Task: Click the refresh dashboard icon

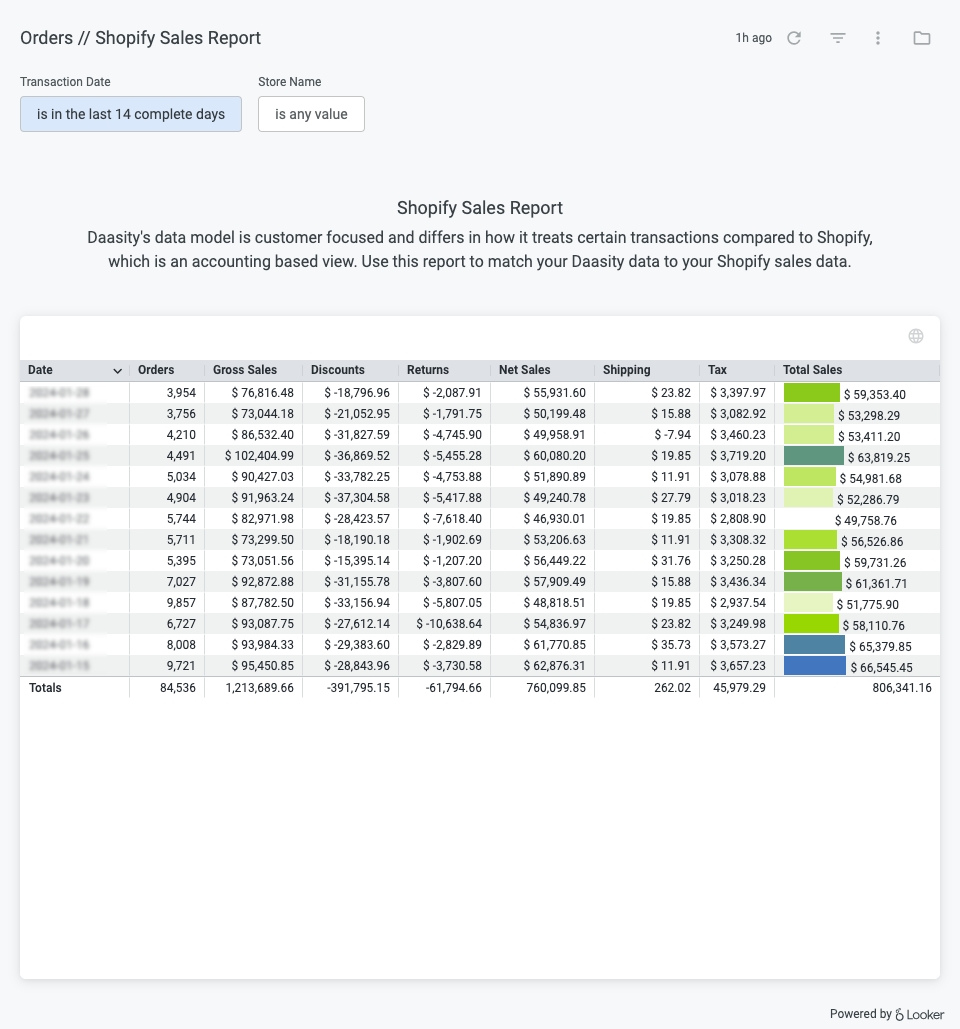Action: (794, 38)
